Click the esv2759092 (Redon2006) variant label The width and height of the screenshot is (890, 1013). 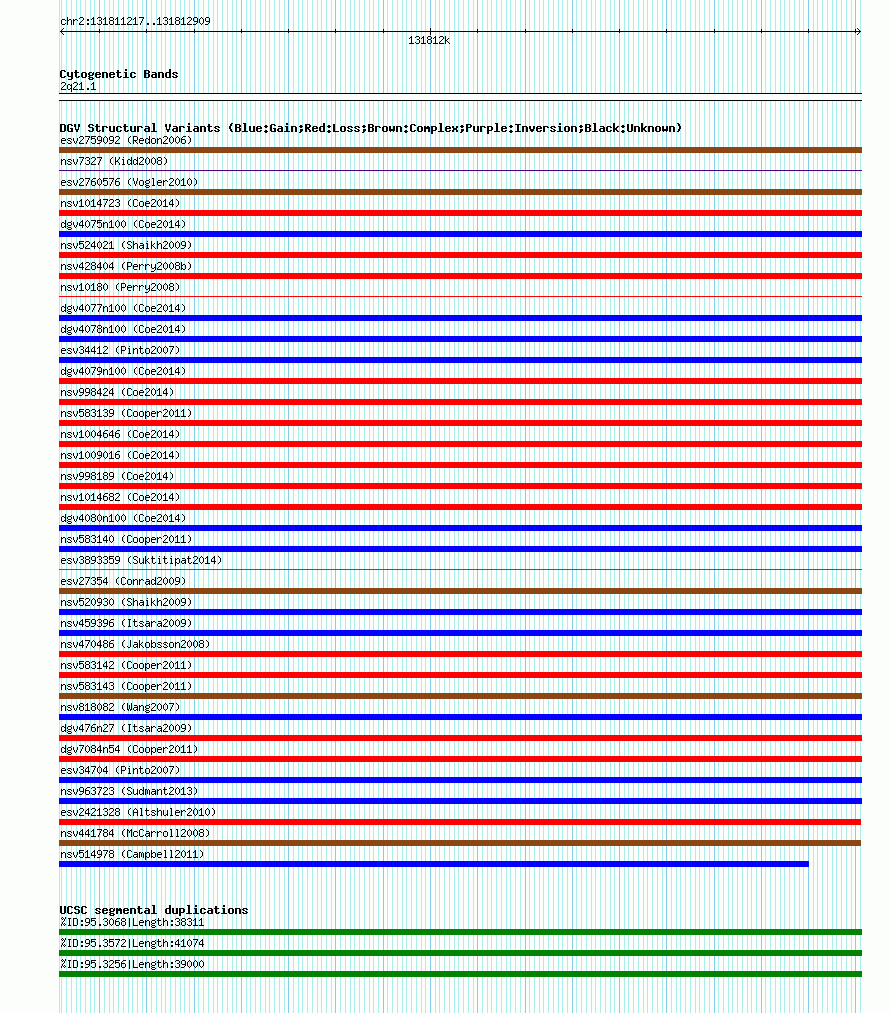[x=126, y=140]
